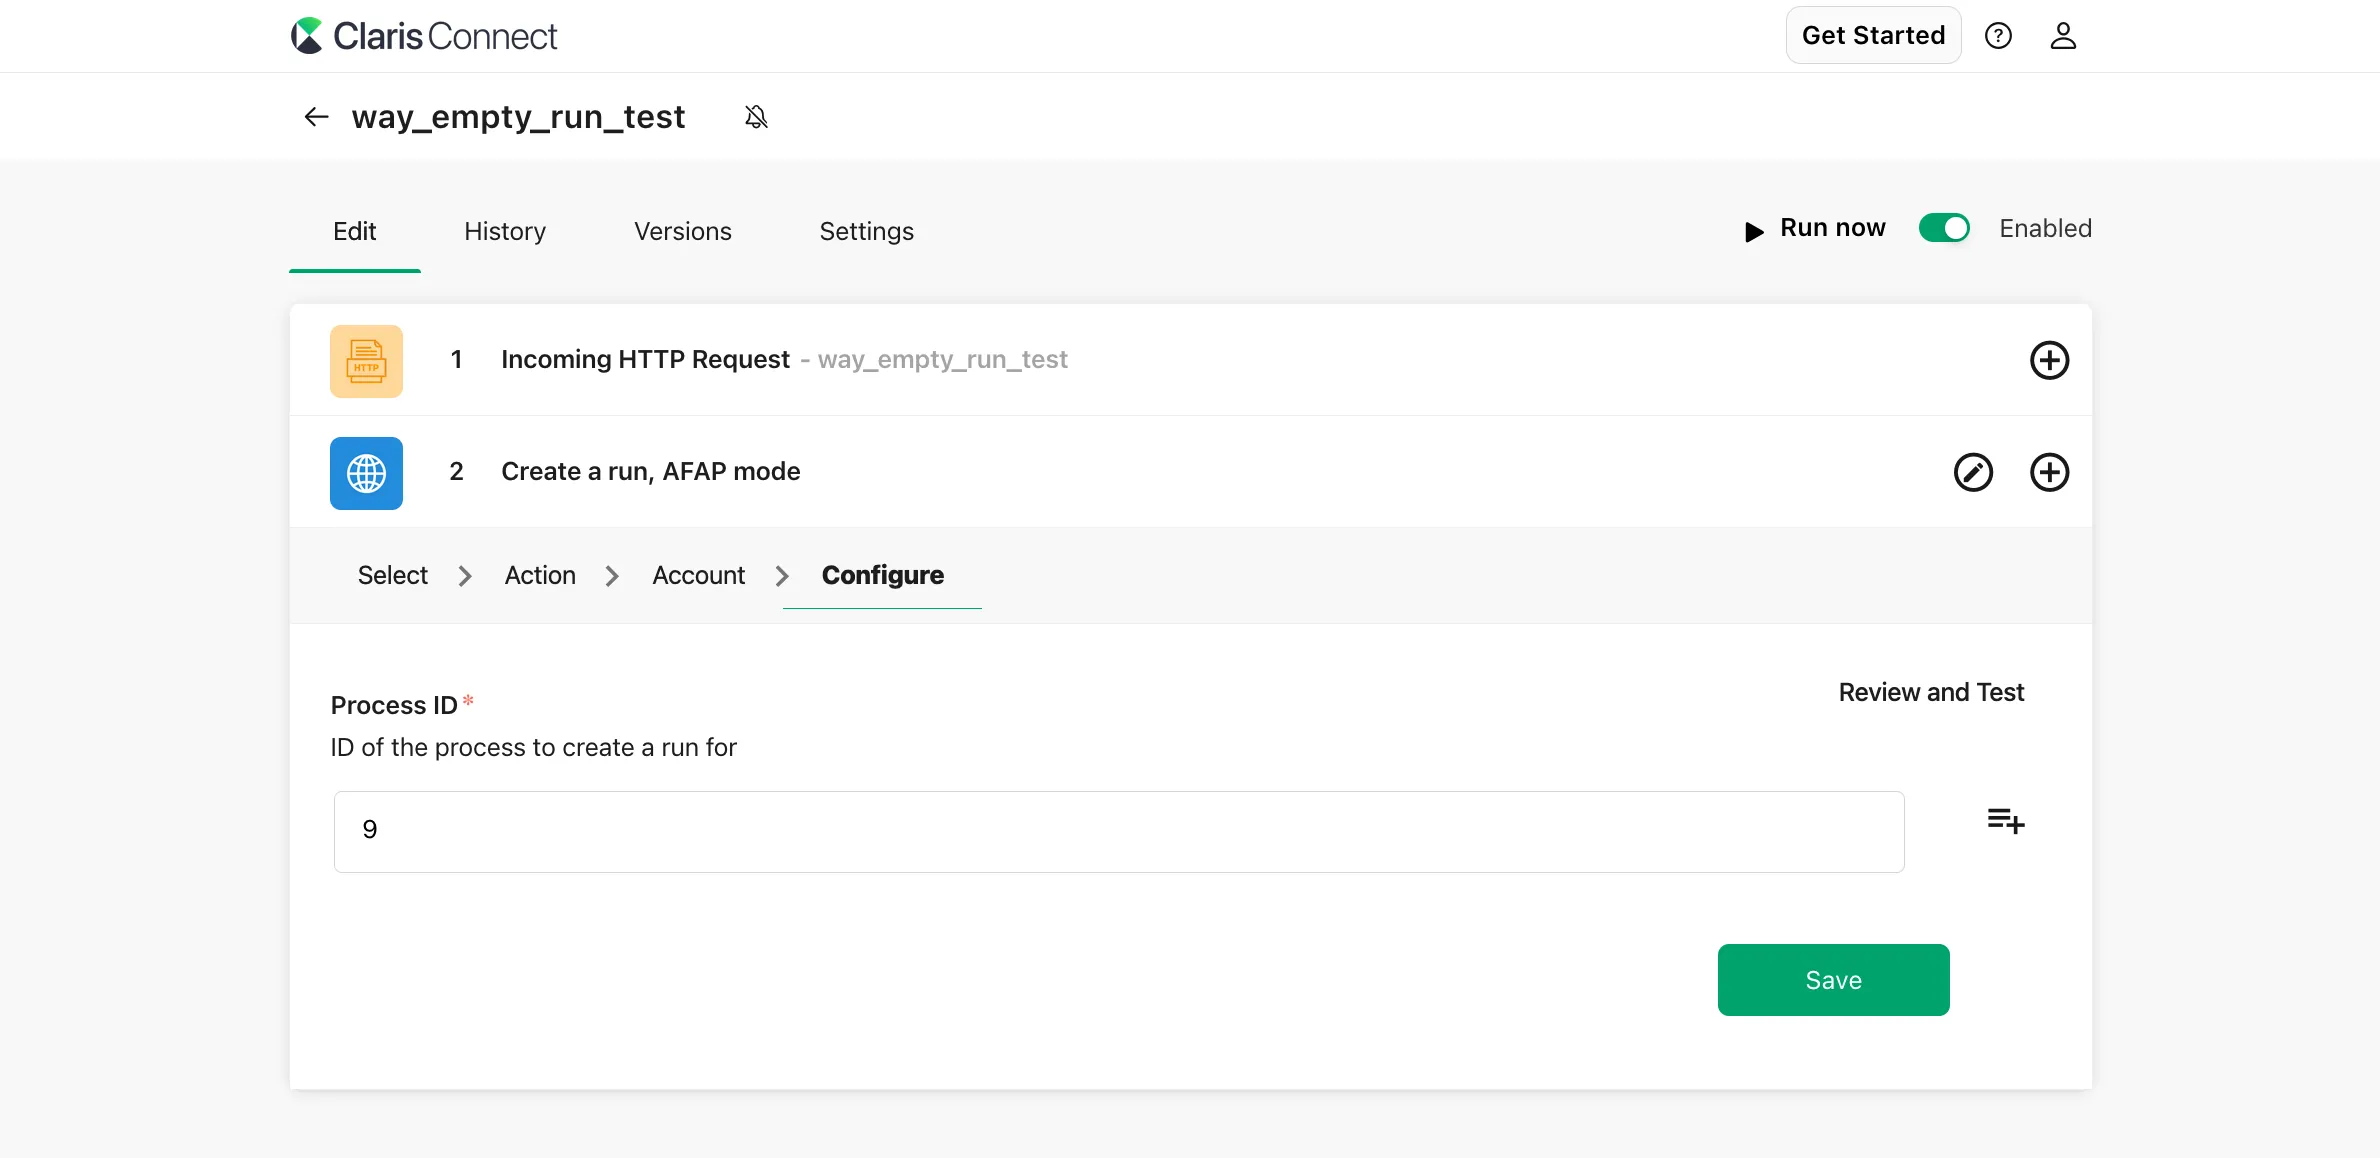Open the help question mark icon
2380x1158 pixels.
tap(1999, 35)
